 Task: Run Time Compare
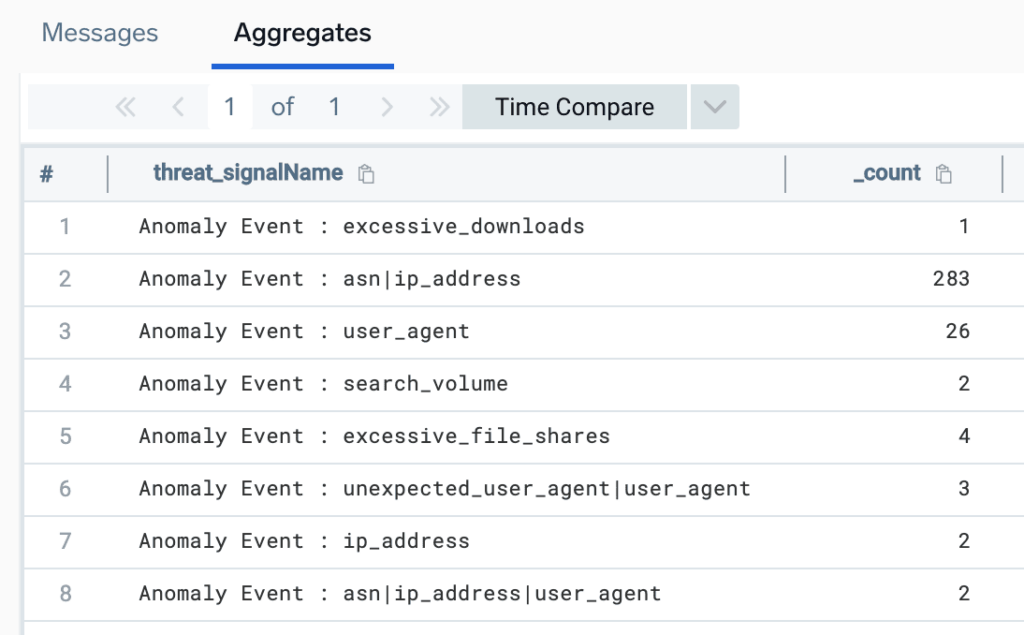tap(573, 106)
